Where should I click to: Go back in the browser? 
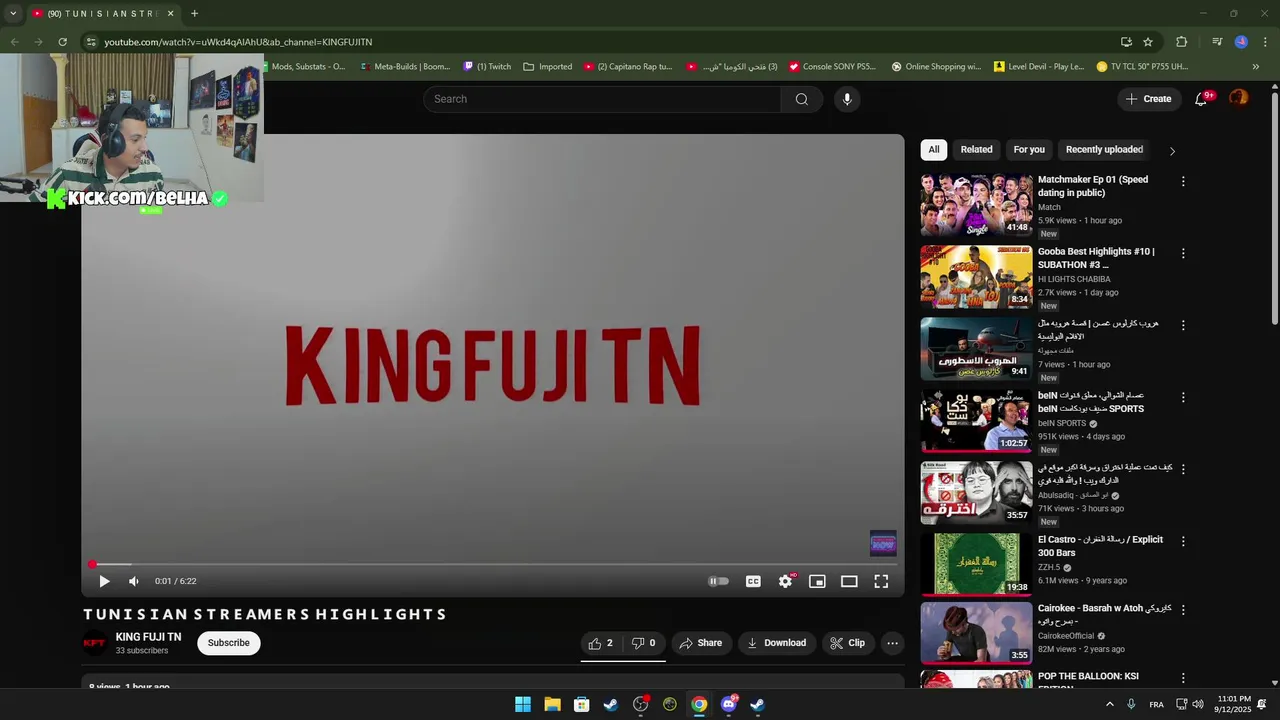click(14, 42)
